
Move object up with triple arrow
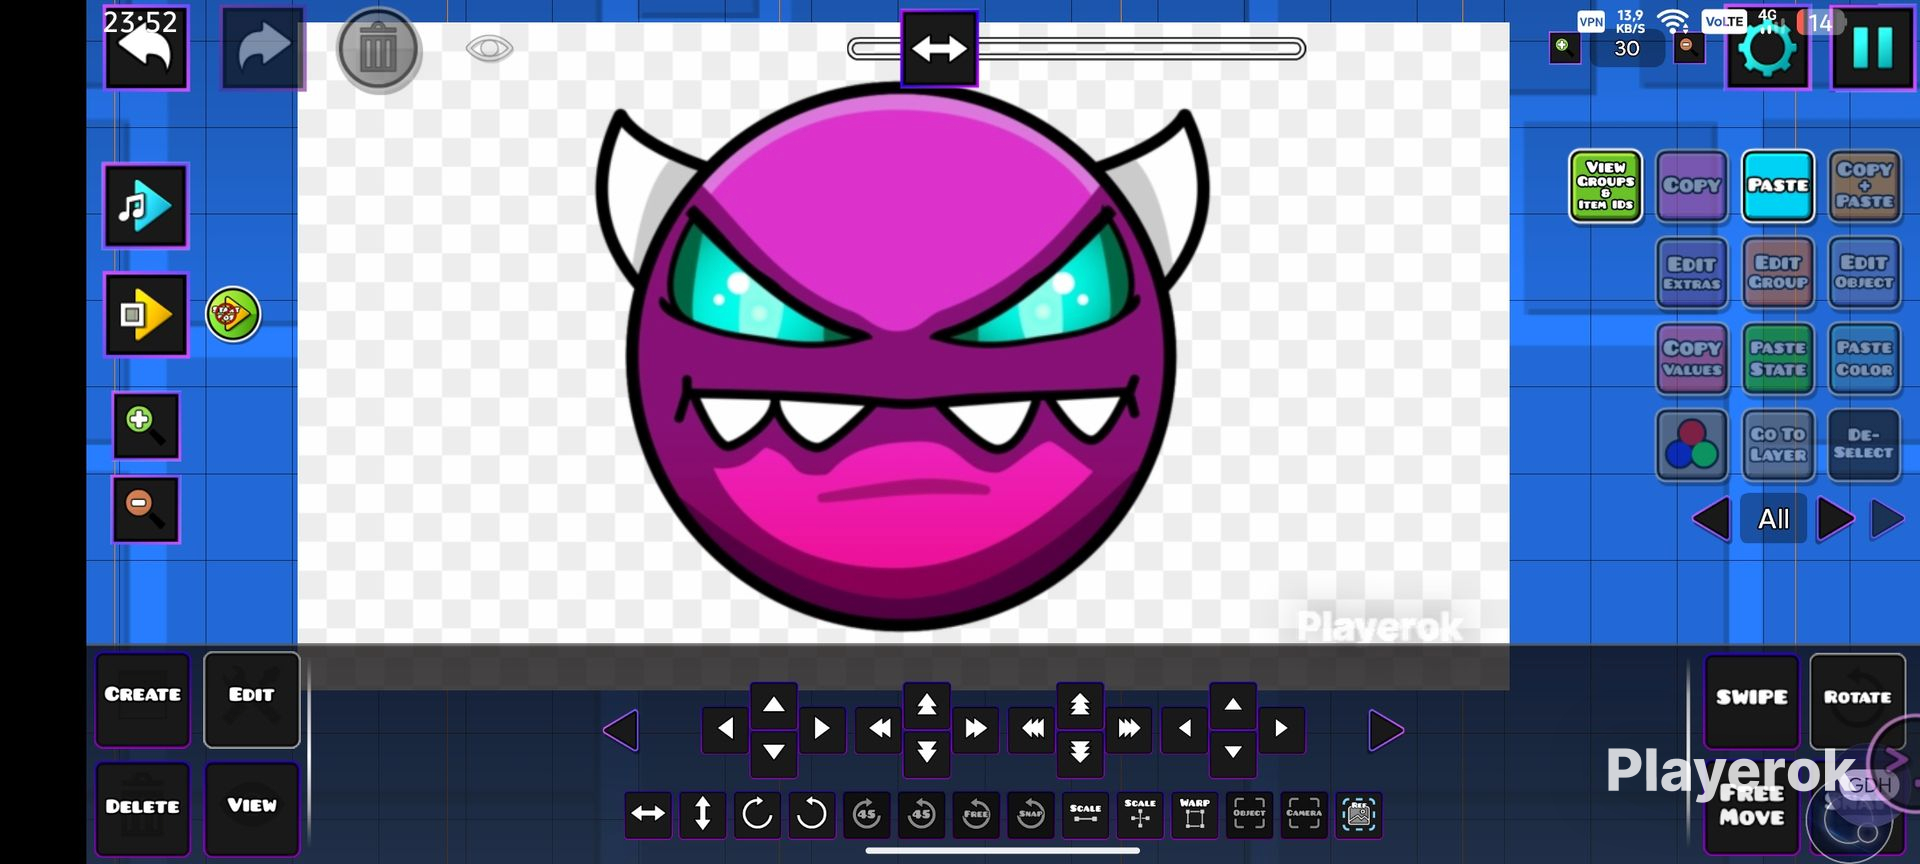(x=1080, y=705)
